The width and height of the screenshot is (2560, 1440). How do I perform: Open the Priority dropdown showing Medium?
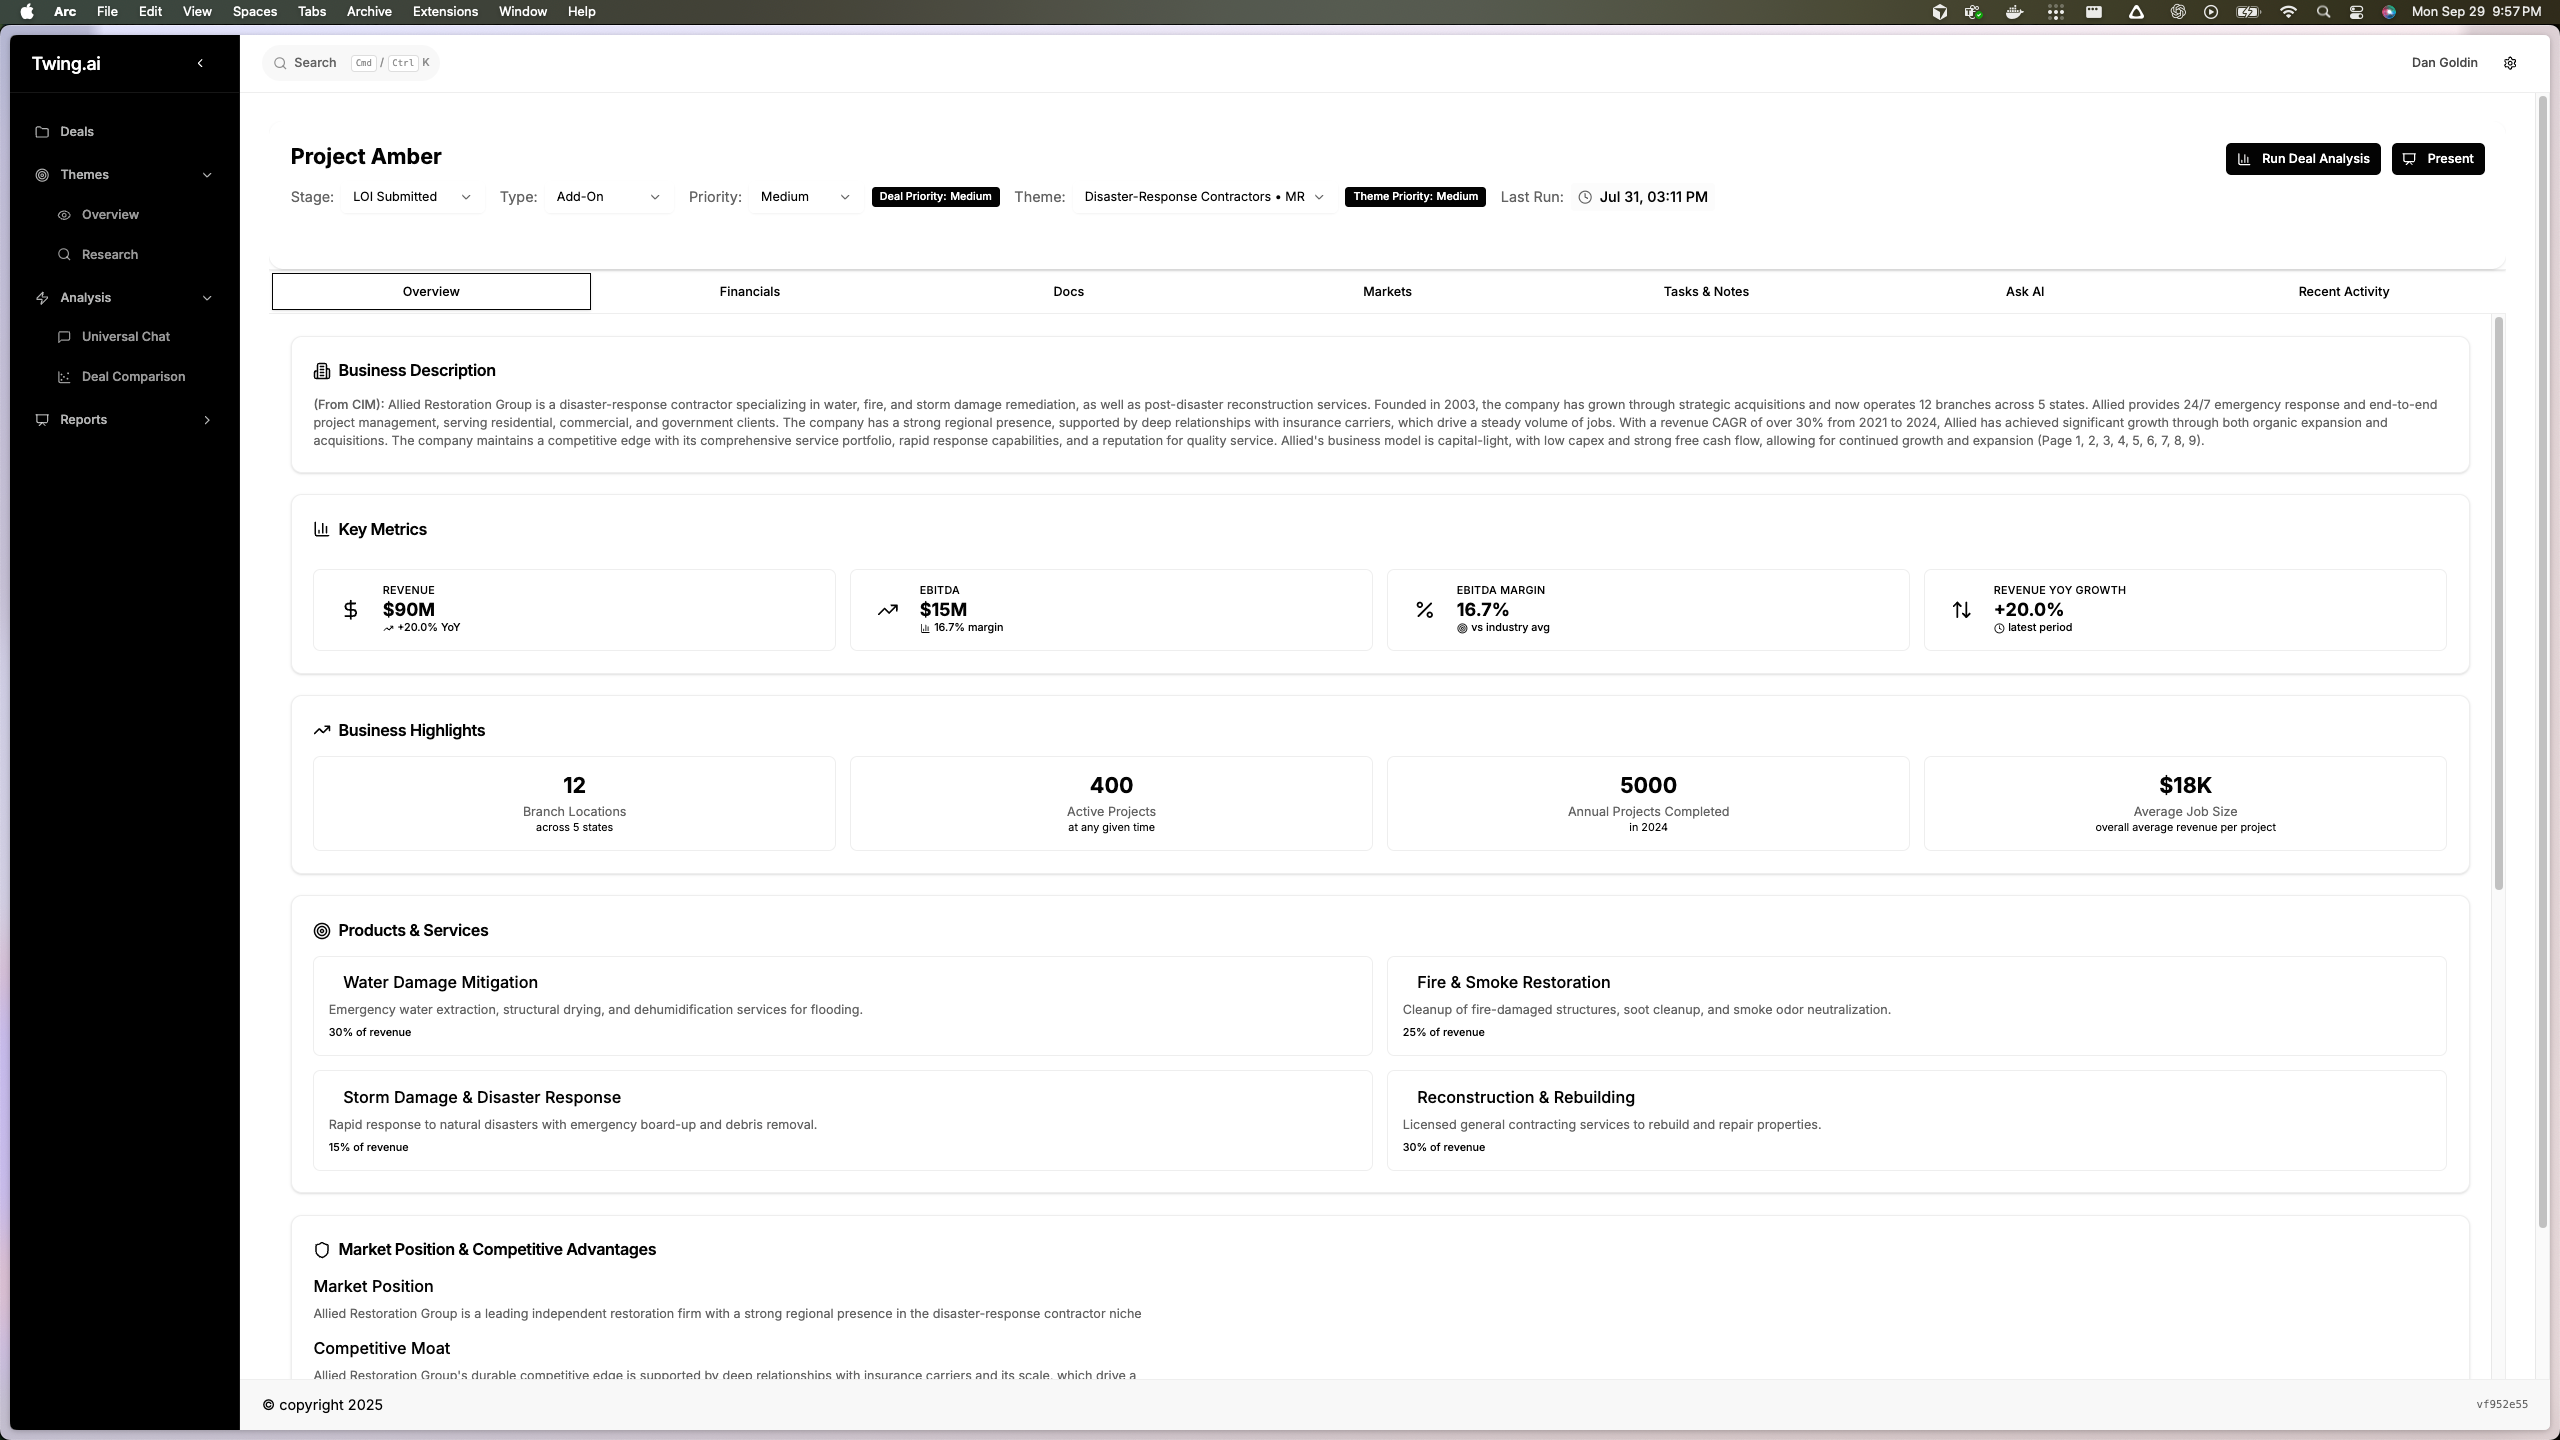pyautogui.click(x=804, y=197)
